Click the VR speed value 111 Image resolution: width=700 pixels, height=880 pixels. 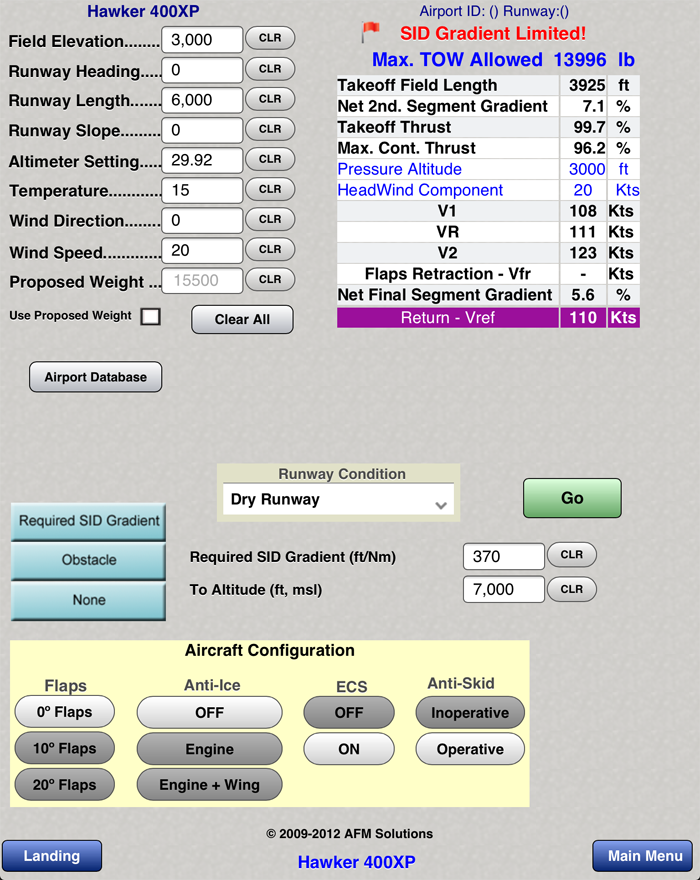[583, 232]
